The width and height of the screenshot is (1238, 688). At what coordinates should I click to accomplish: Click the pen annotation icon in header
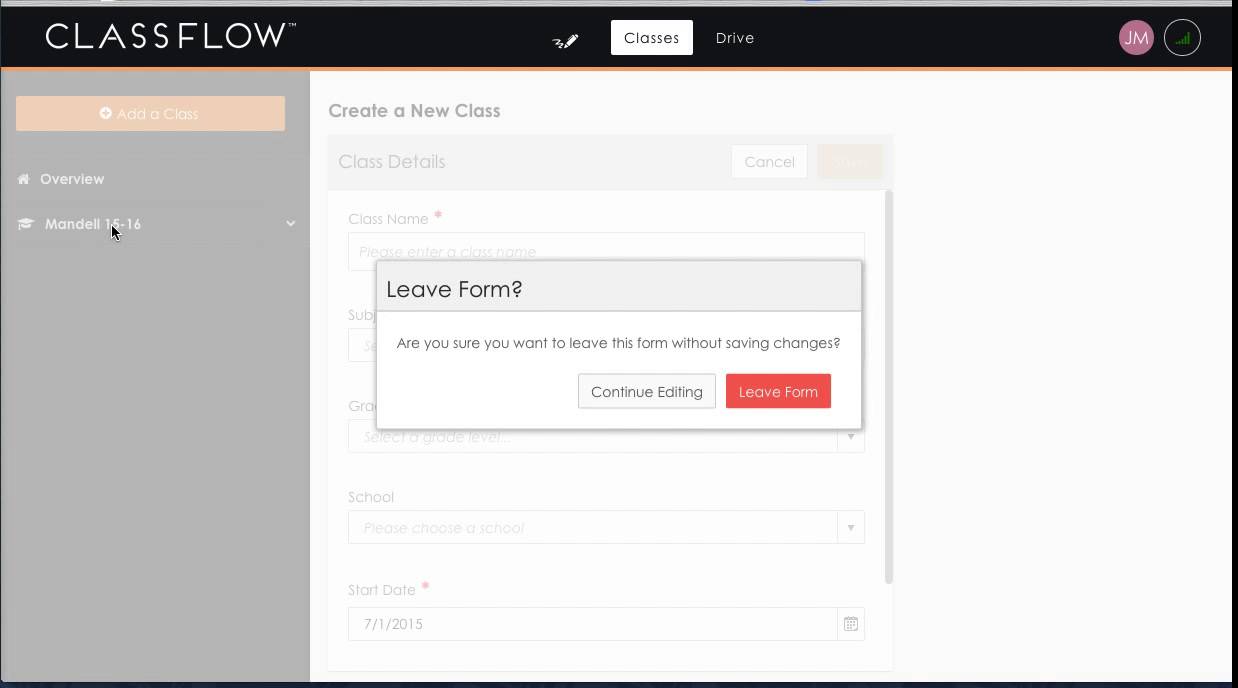pyautogui.click(x=565, y=40)
